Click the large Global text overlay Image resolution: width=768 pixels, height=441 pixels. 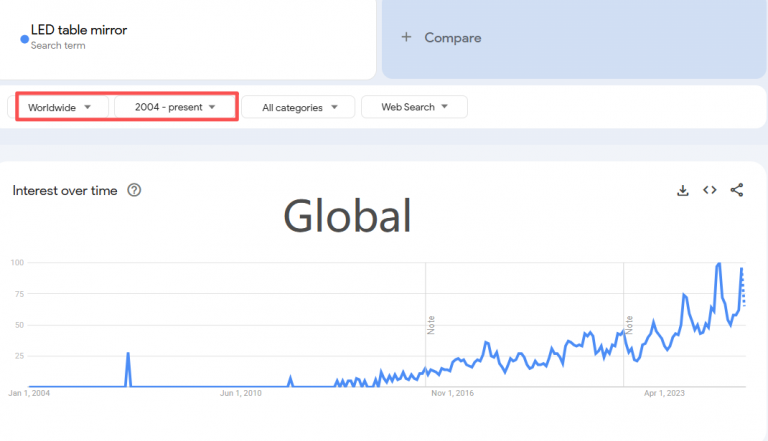coord(347,215)
